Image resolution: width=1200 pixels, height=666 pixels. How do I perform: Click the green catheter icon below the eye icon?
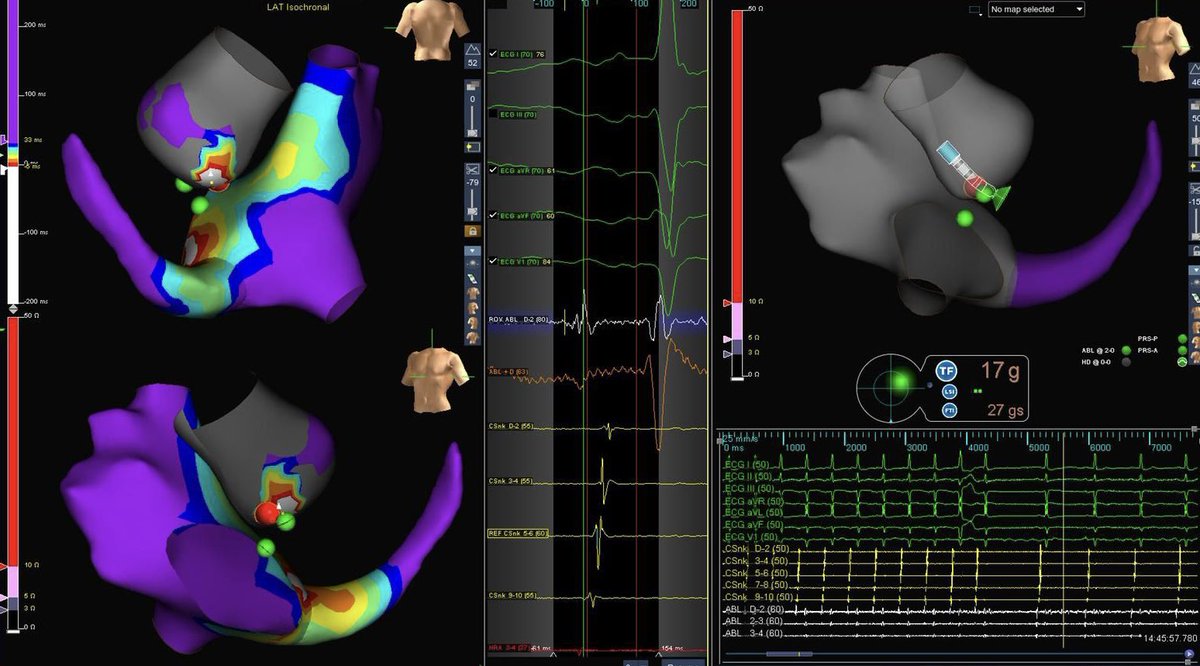tap(472, 278)
